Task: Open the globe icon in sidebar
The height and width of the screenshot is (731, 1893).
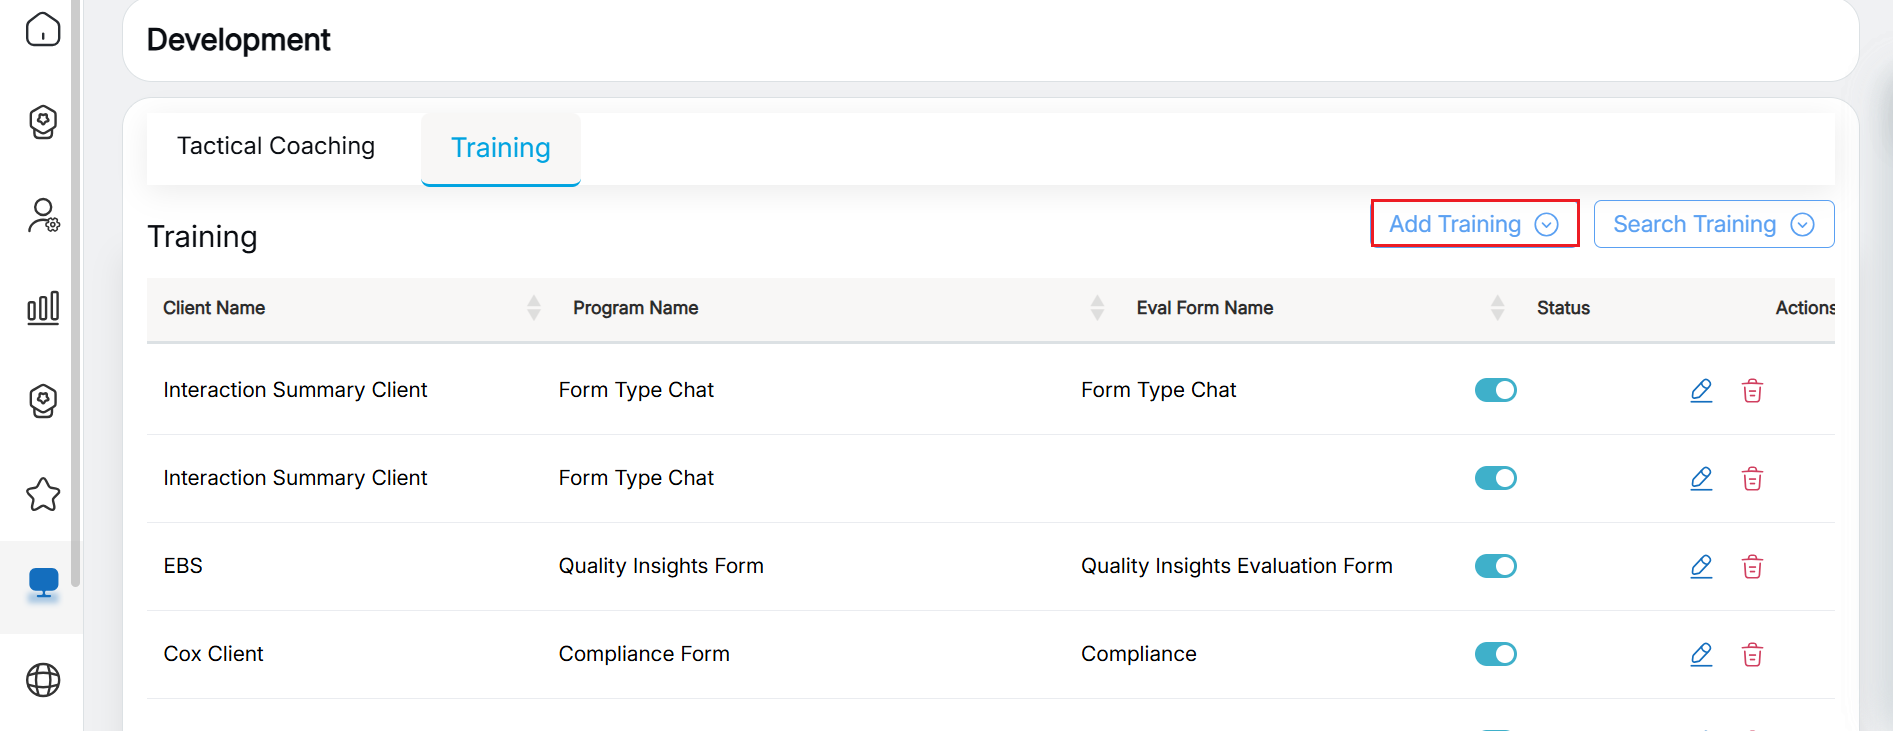Action: coord(43,680)
